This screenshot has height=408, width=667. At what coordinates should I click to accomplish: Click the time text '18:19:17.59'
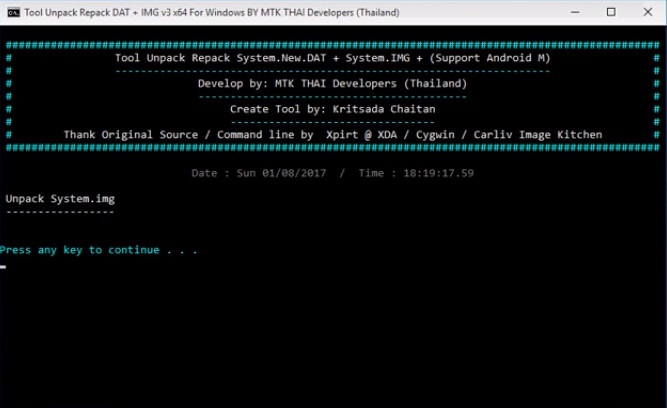[439, 173]
